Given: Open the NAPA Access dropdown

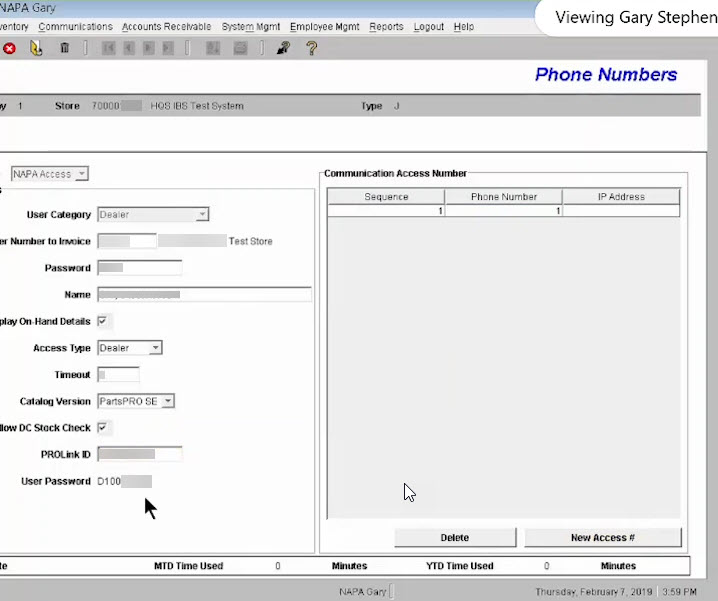Looking at the screenshot, I should point(49,174).
